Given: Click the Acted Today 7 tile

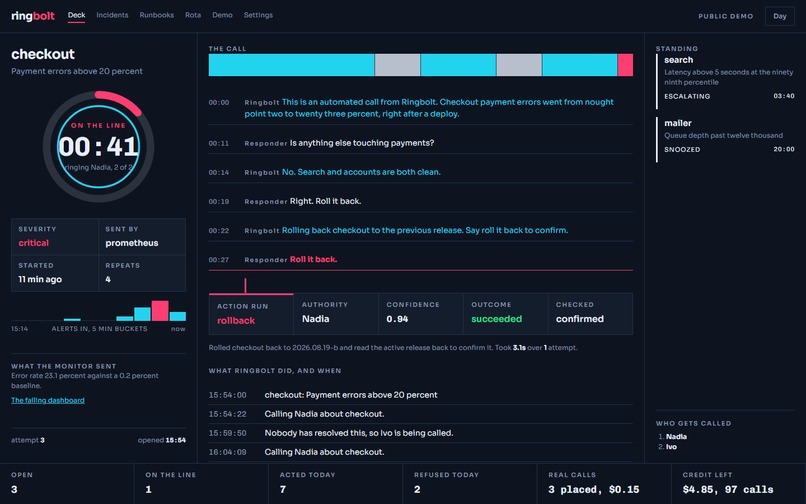Looking at the screenshot, I should point(335,484).
